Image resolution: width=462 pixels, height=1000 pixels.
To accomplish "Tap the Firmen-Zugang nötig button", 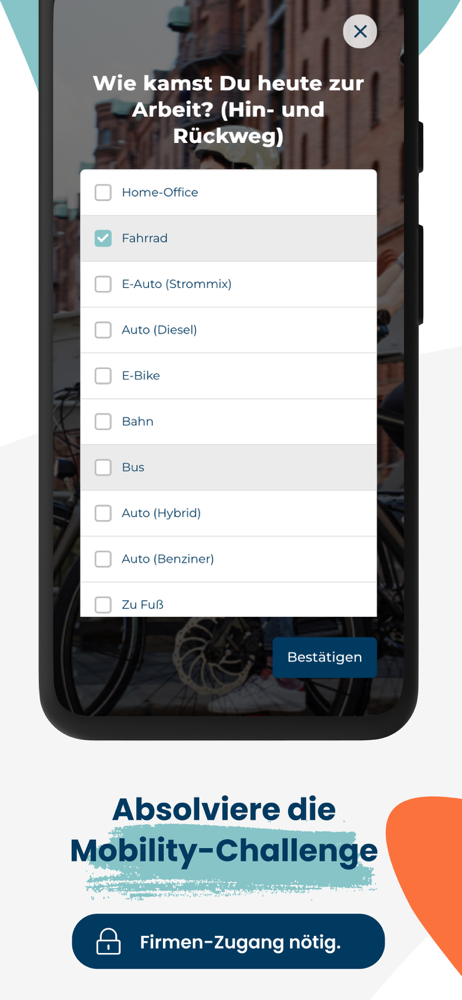I will click(x=228, y=941).
